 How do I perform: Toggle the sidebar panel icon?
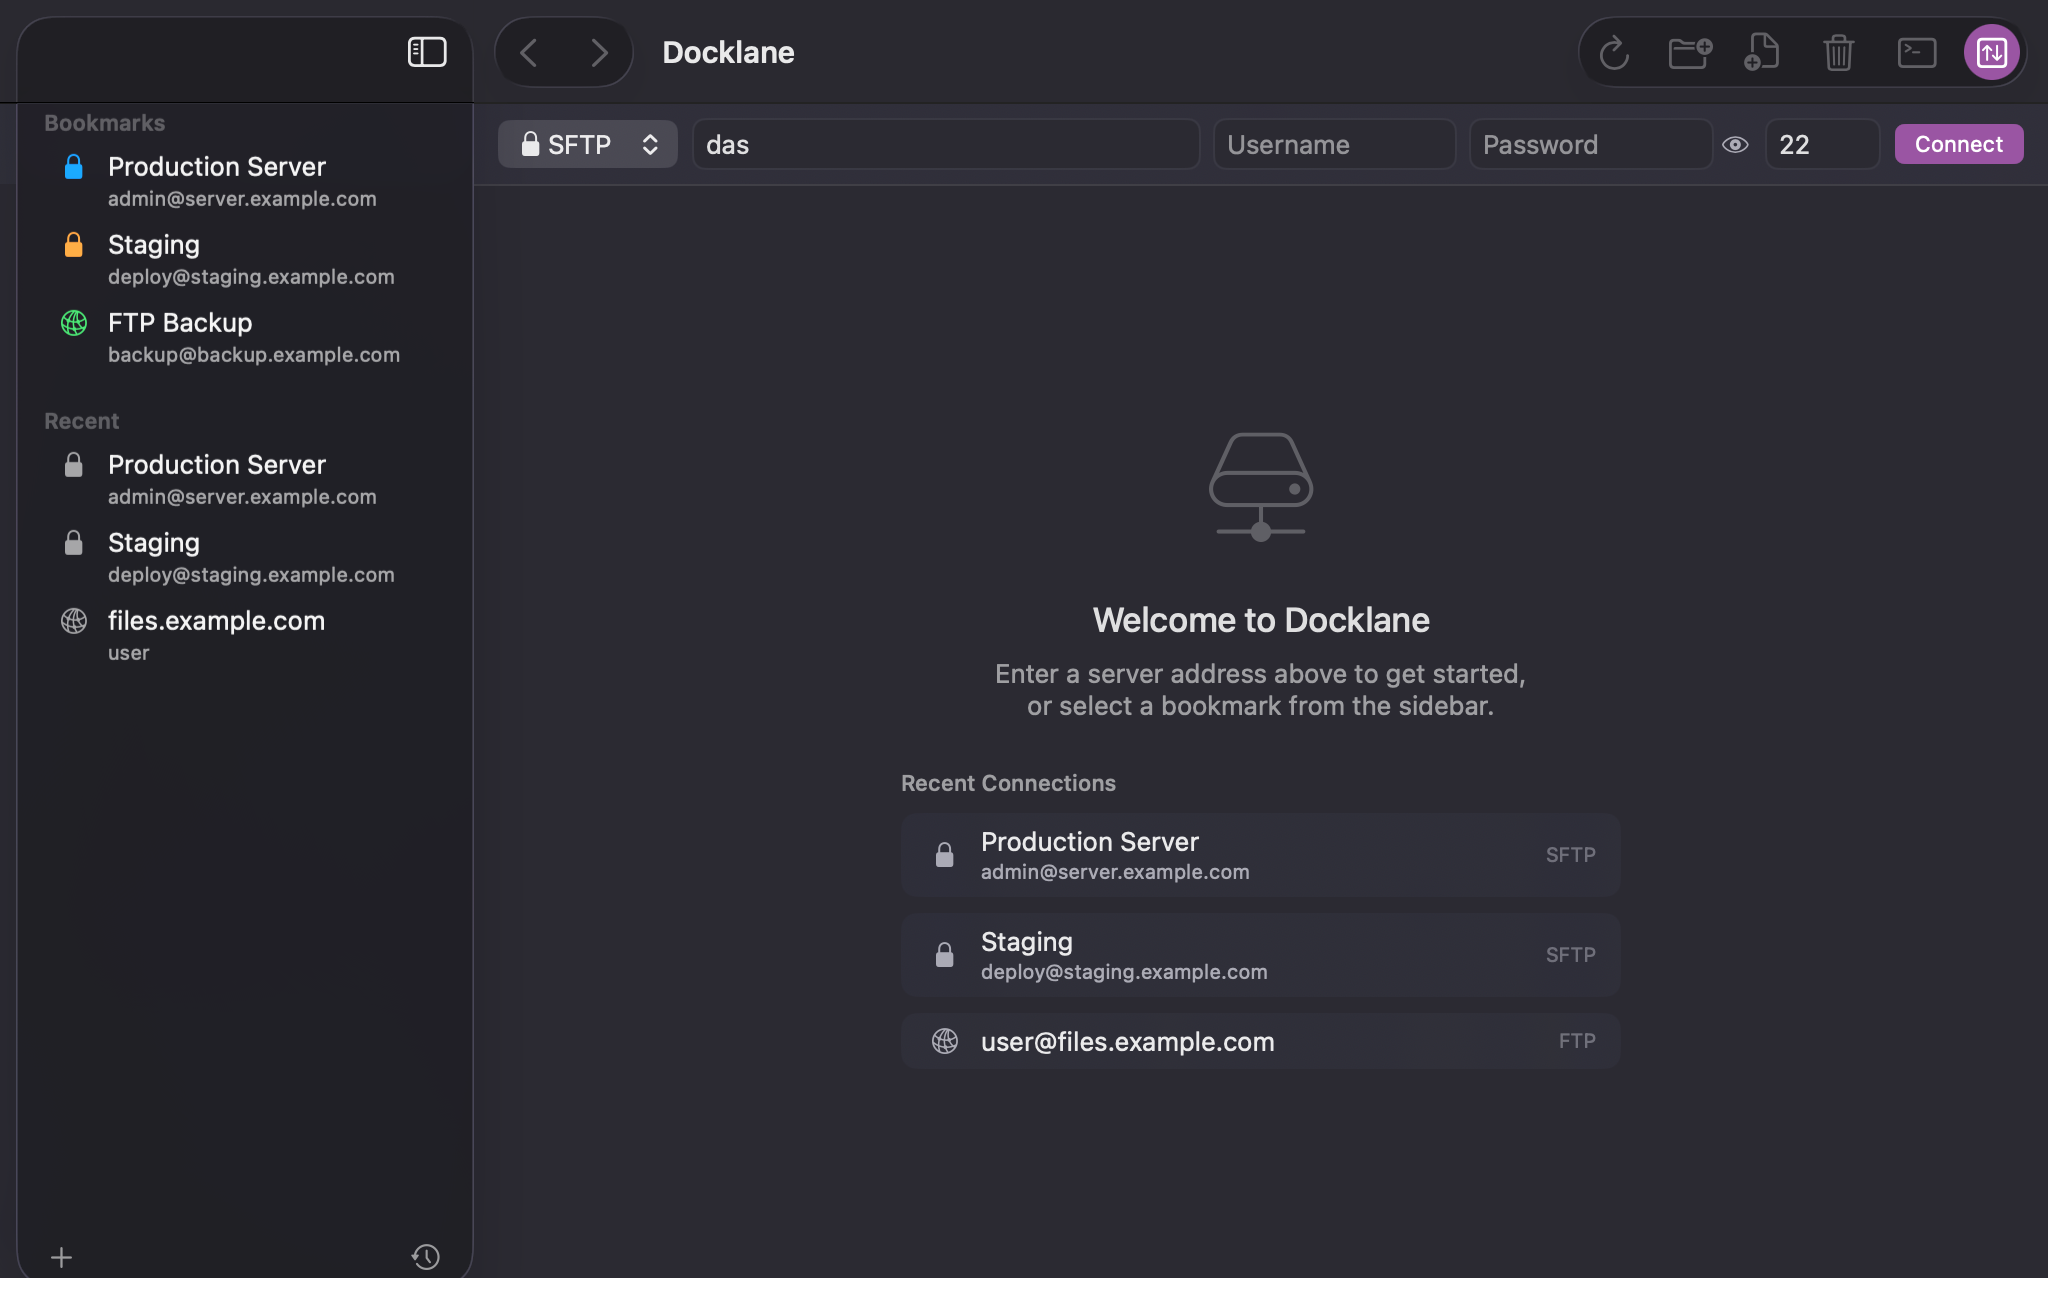[427, 52]
